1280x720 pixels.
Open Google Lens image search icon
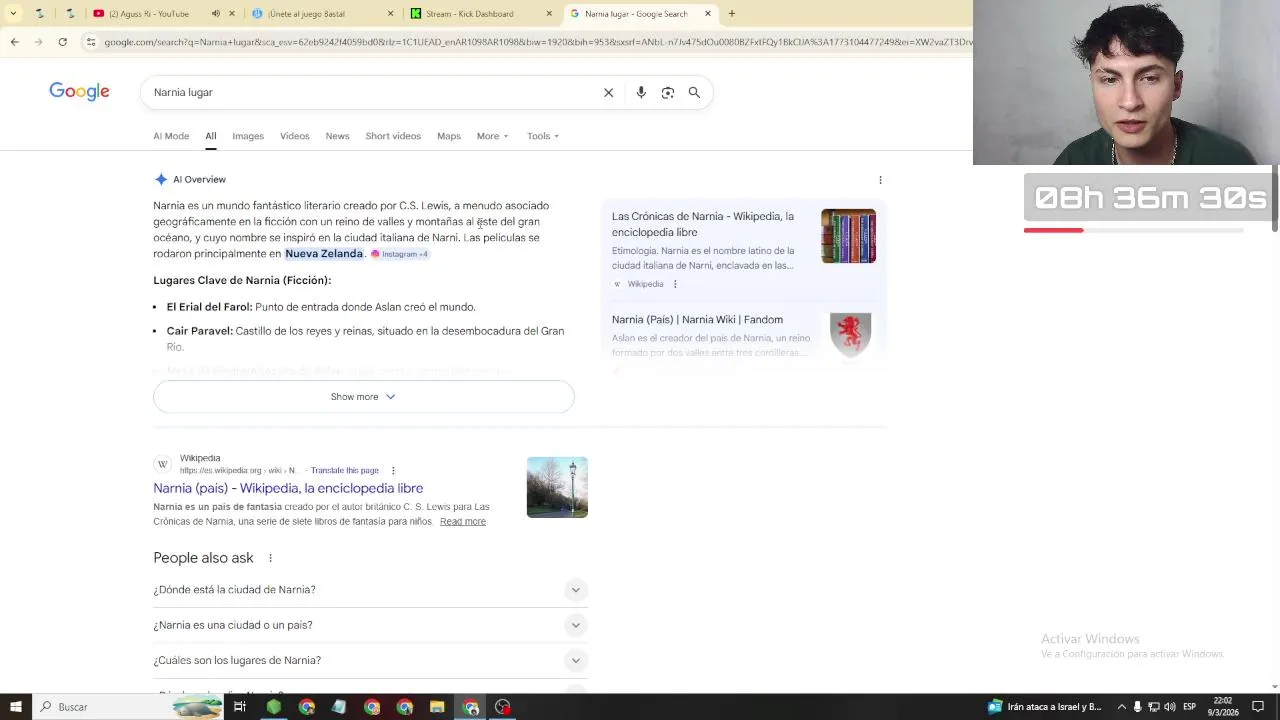tap(668, 92)
